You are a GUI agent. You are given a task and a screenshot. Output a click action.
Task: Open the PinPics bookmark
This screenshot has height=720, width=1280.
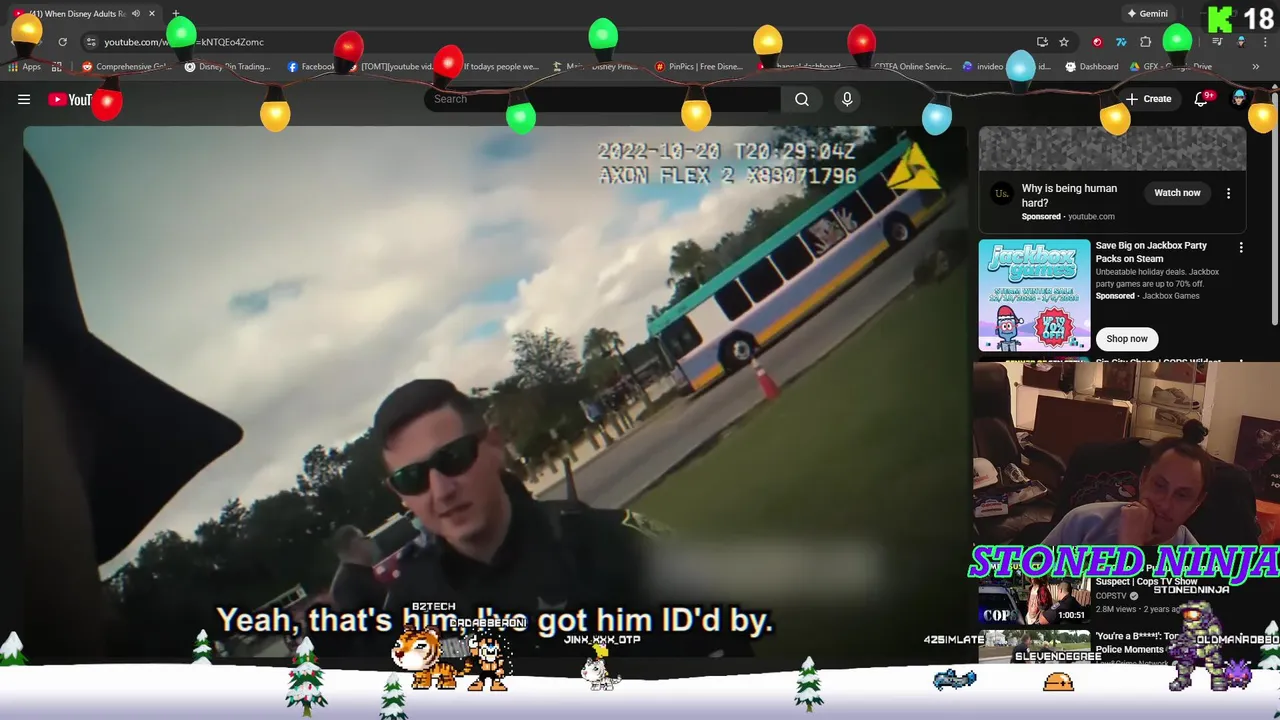click(x=699, y=67)
